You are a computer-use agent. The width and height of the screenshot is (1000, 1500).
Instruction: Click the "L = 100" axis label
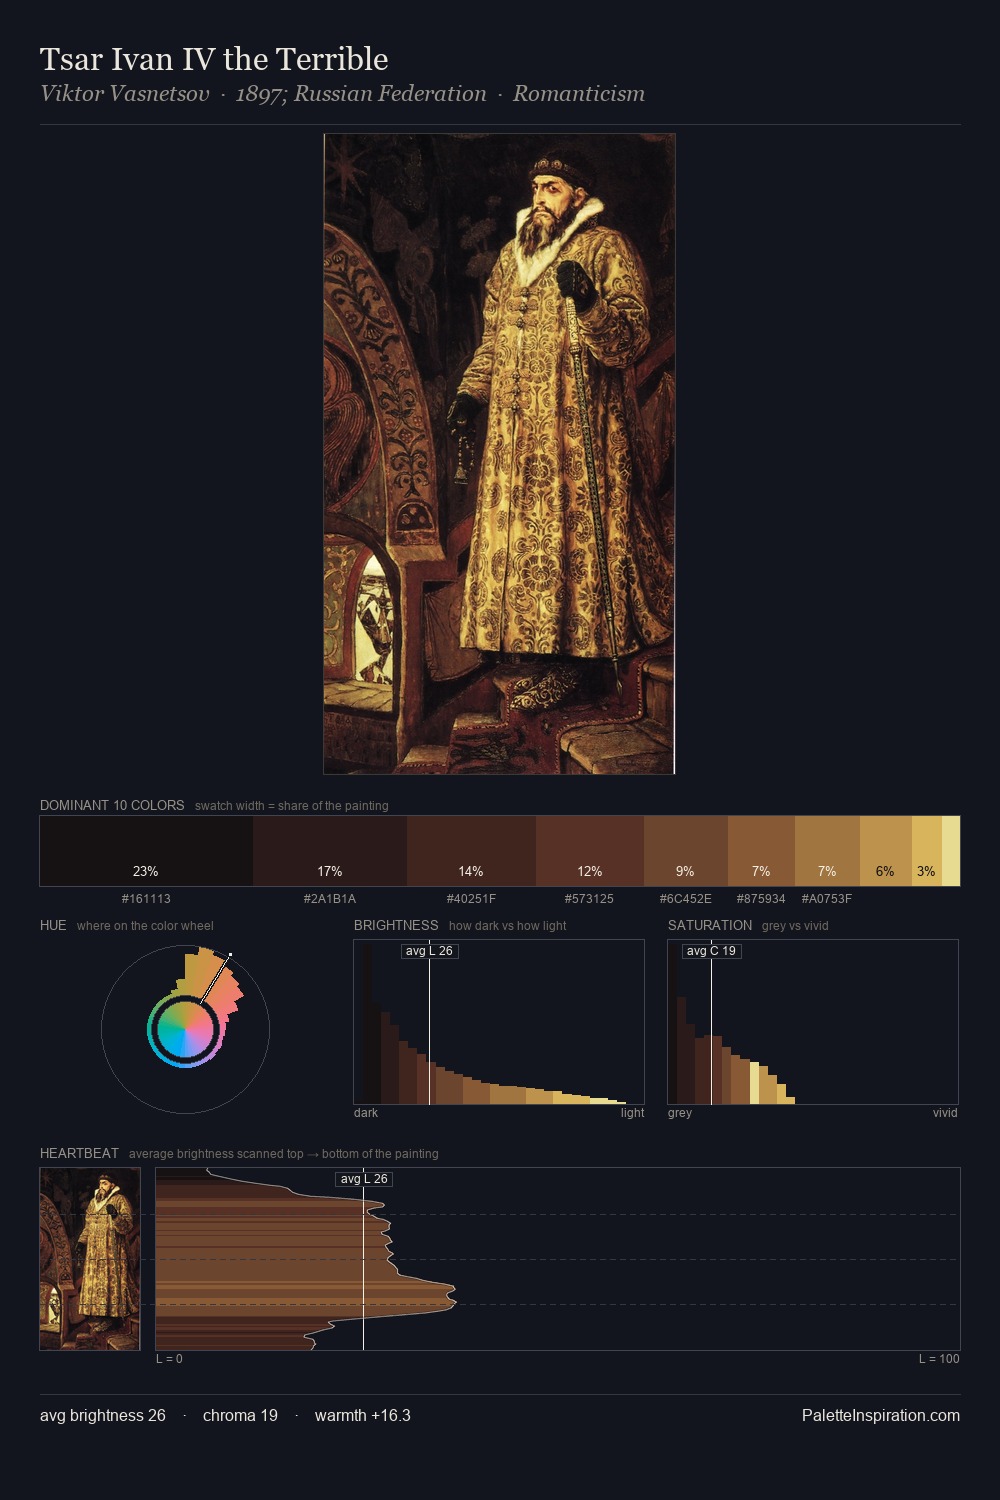pos(939,1359)
